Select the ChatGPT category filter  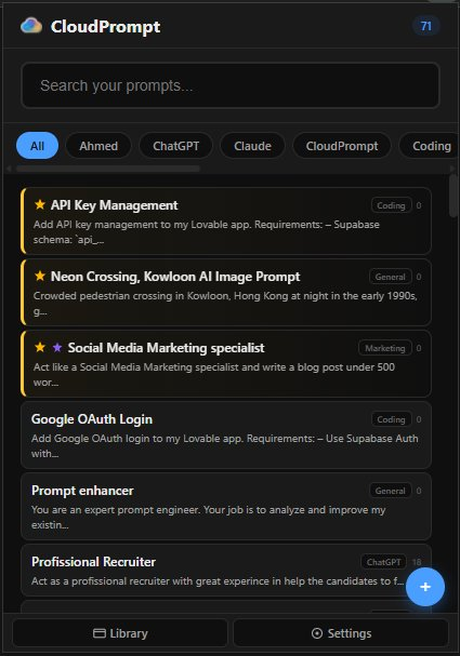point(176,146)
